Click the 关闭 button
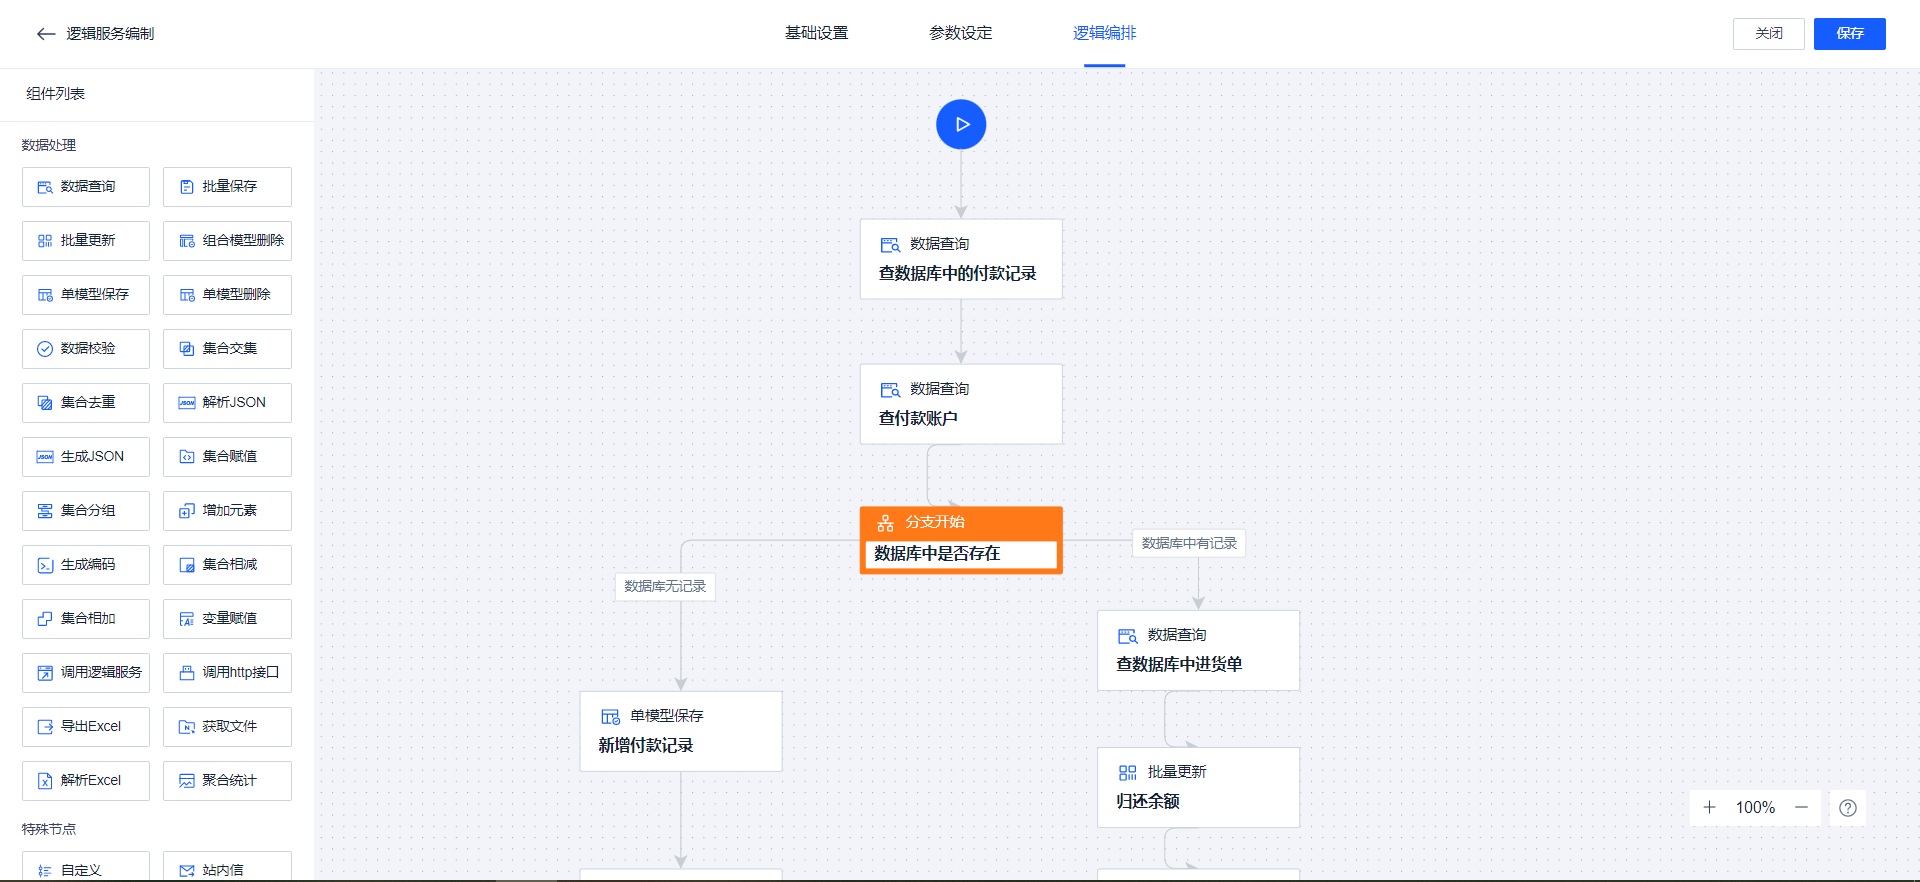Image resolution: width=1920 pixels, height=882 pixels. [x=1768, y=34]
